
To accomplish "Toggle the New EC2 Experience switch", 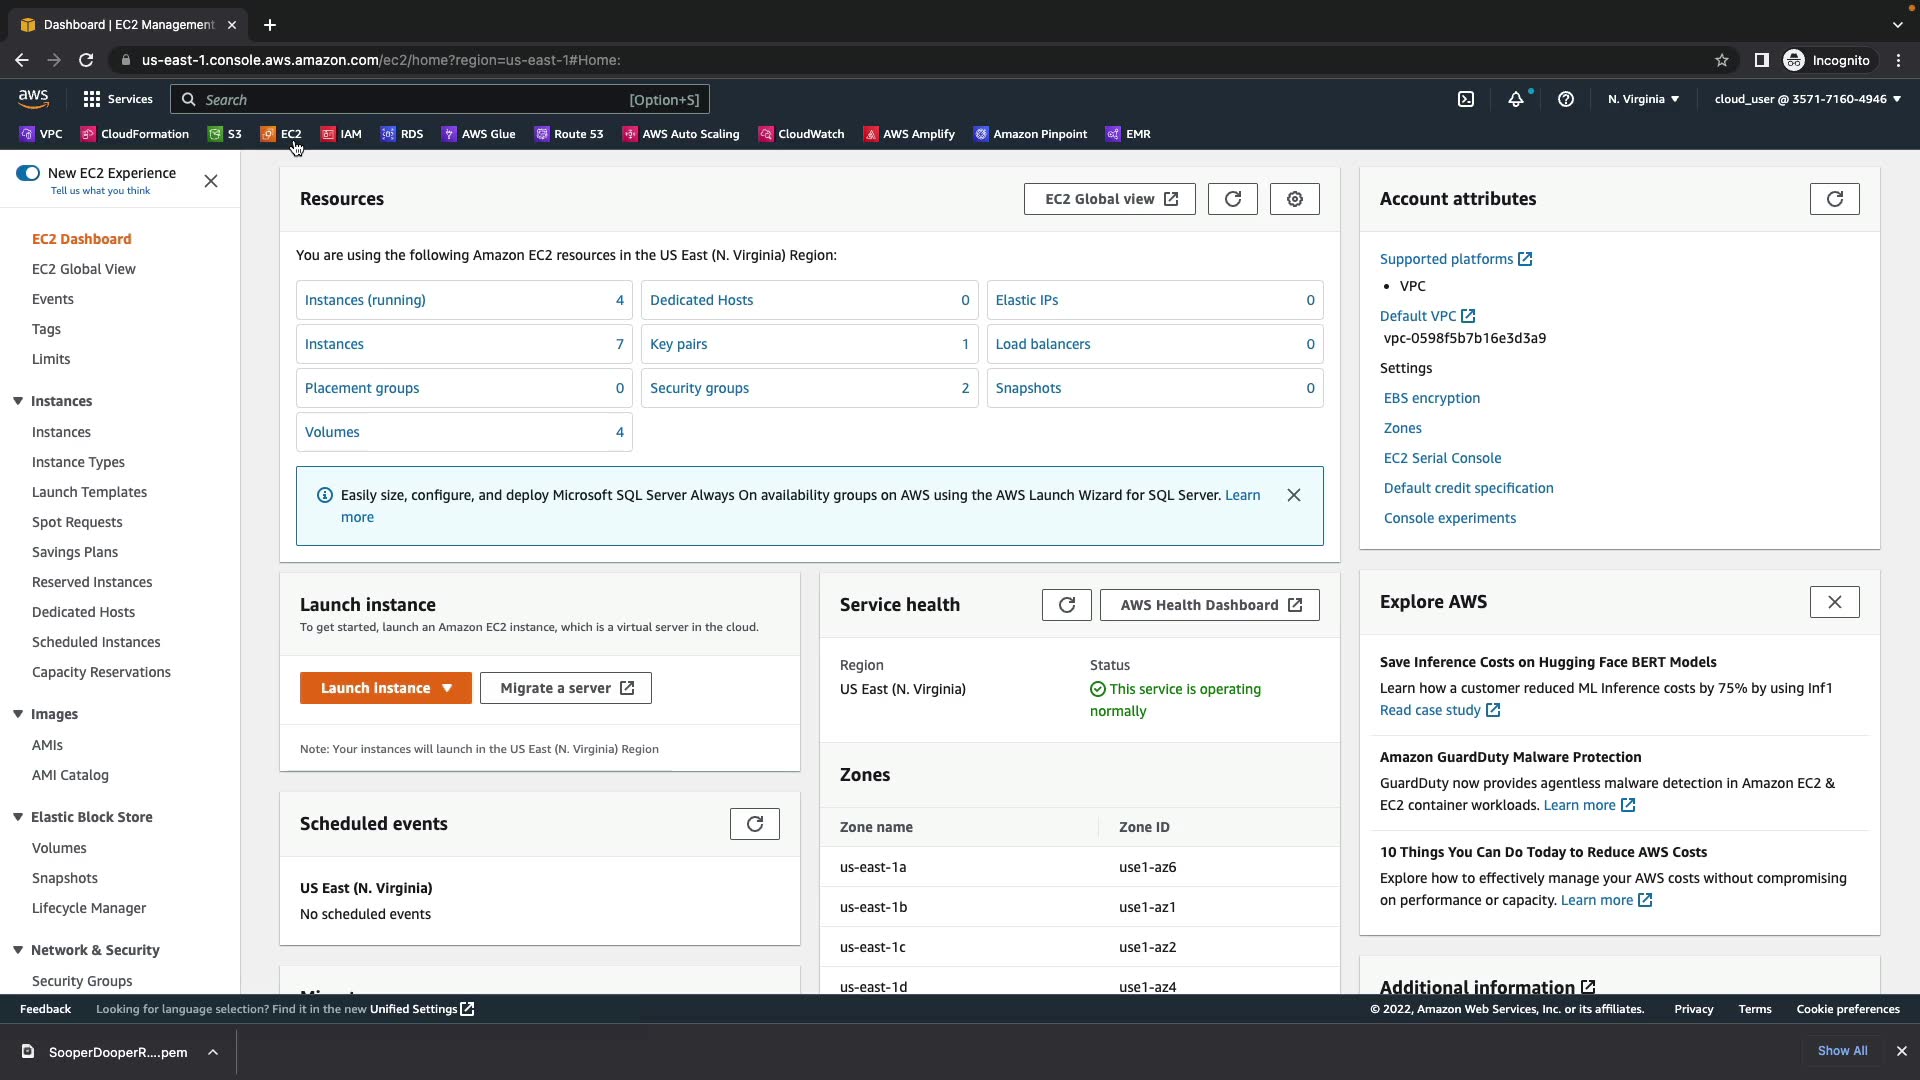I will coord(28,173).
